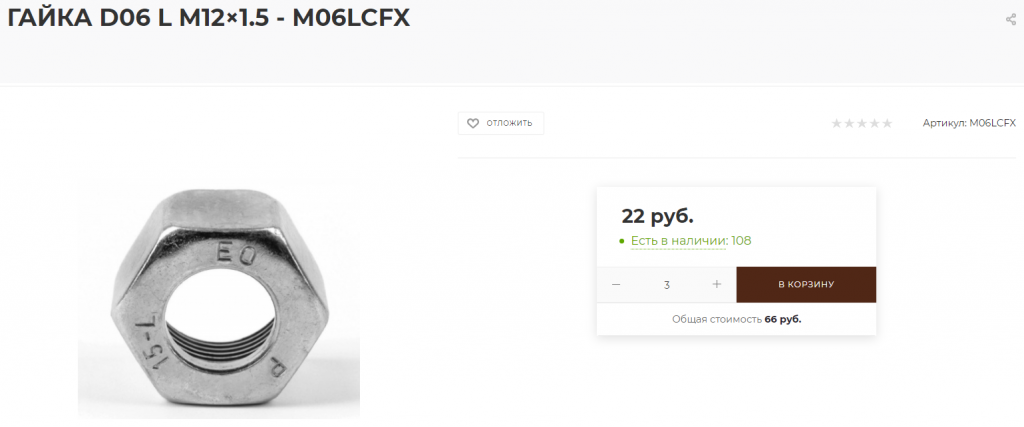
Task: Rate the product with one star
Action: [x=837, y=123]
